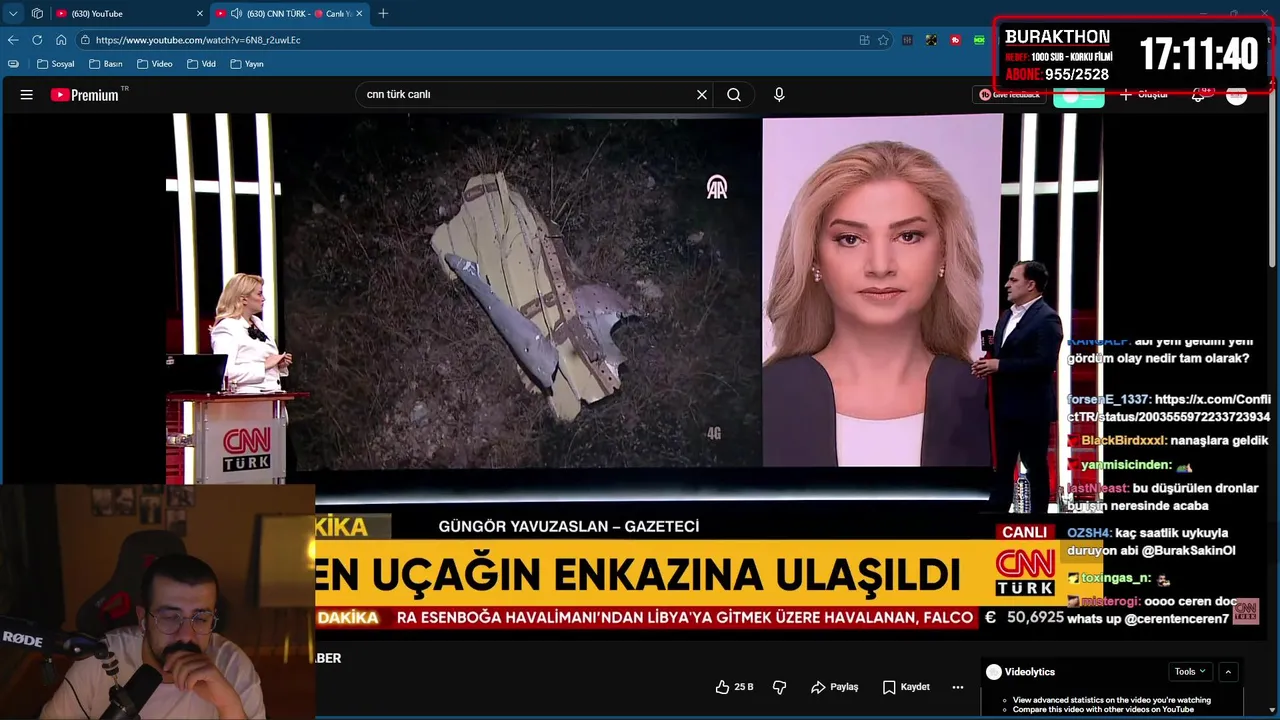
Task: Open the Basın bookmarks folder
Action: point(106,64)
